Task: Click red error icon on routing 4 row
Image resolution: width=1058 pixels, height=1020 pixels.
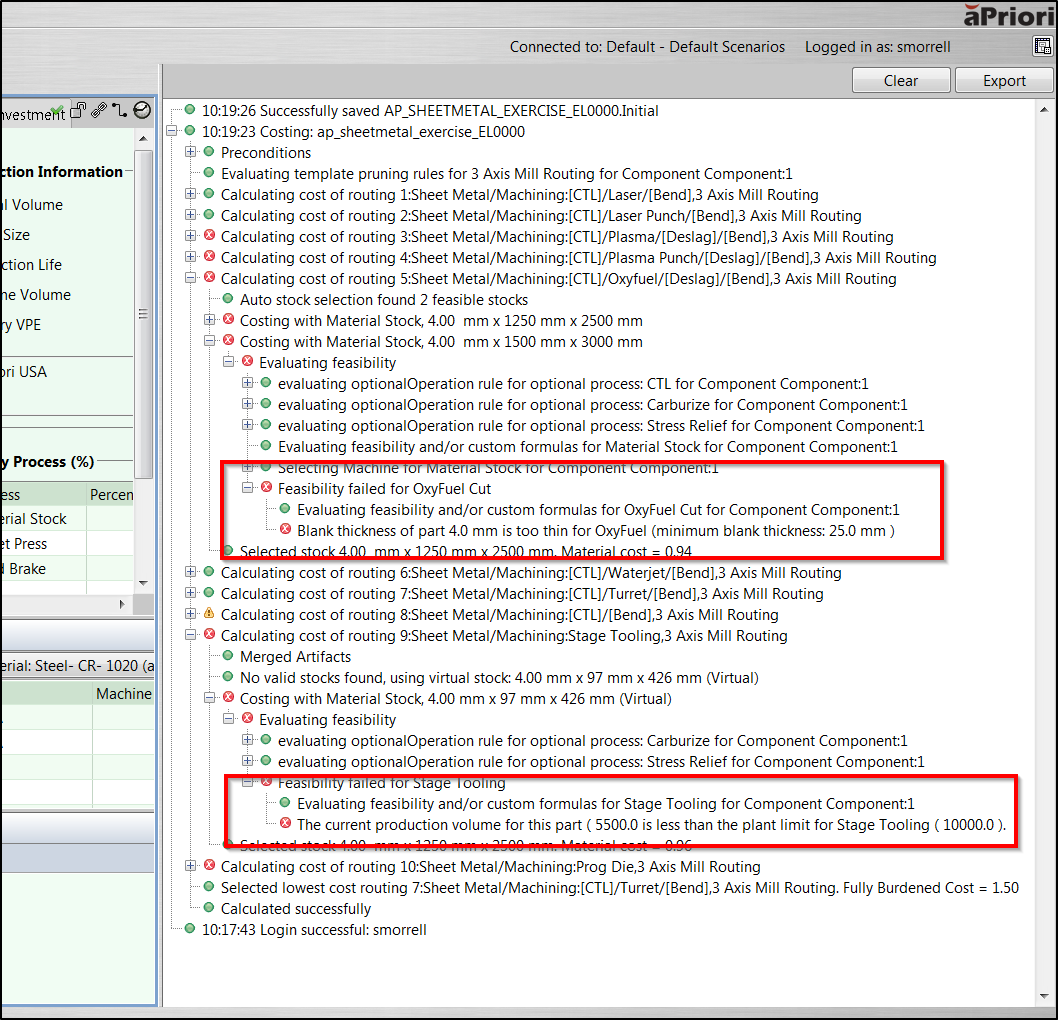Action: (209, 257)
